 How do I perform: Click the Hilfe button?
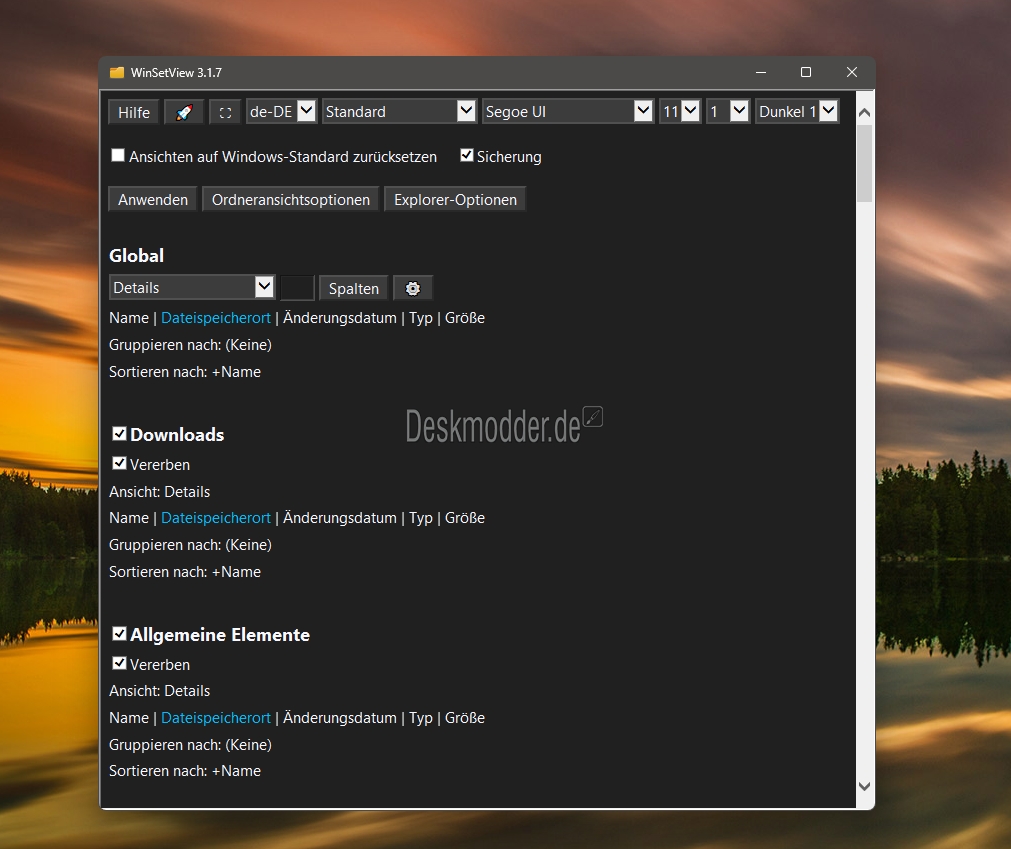pos(134,112)
